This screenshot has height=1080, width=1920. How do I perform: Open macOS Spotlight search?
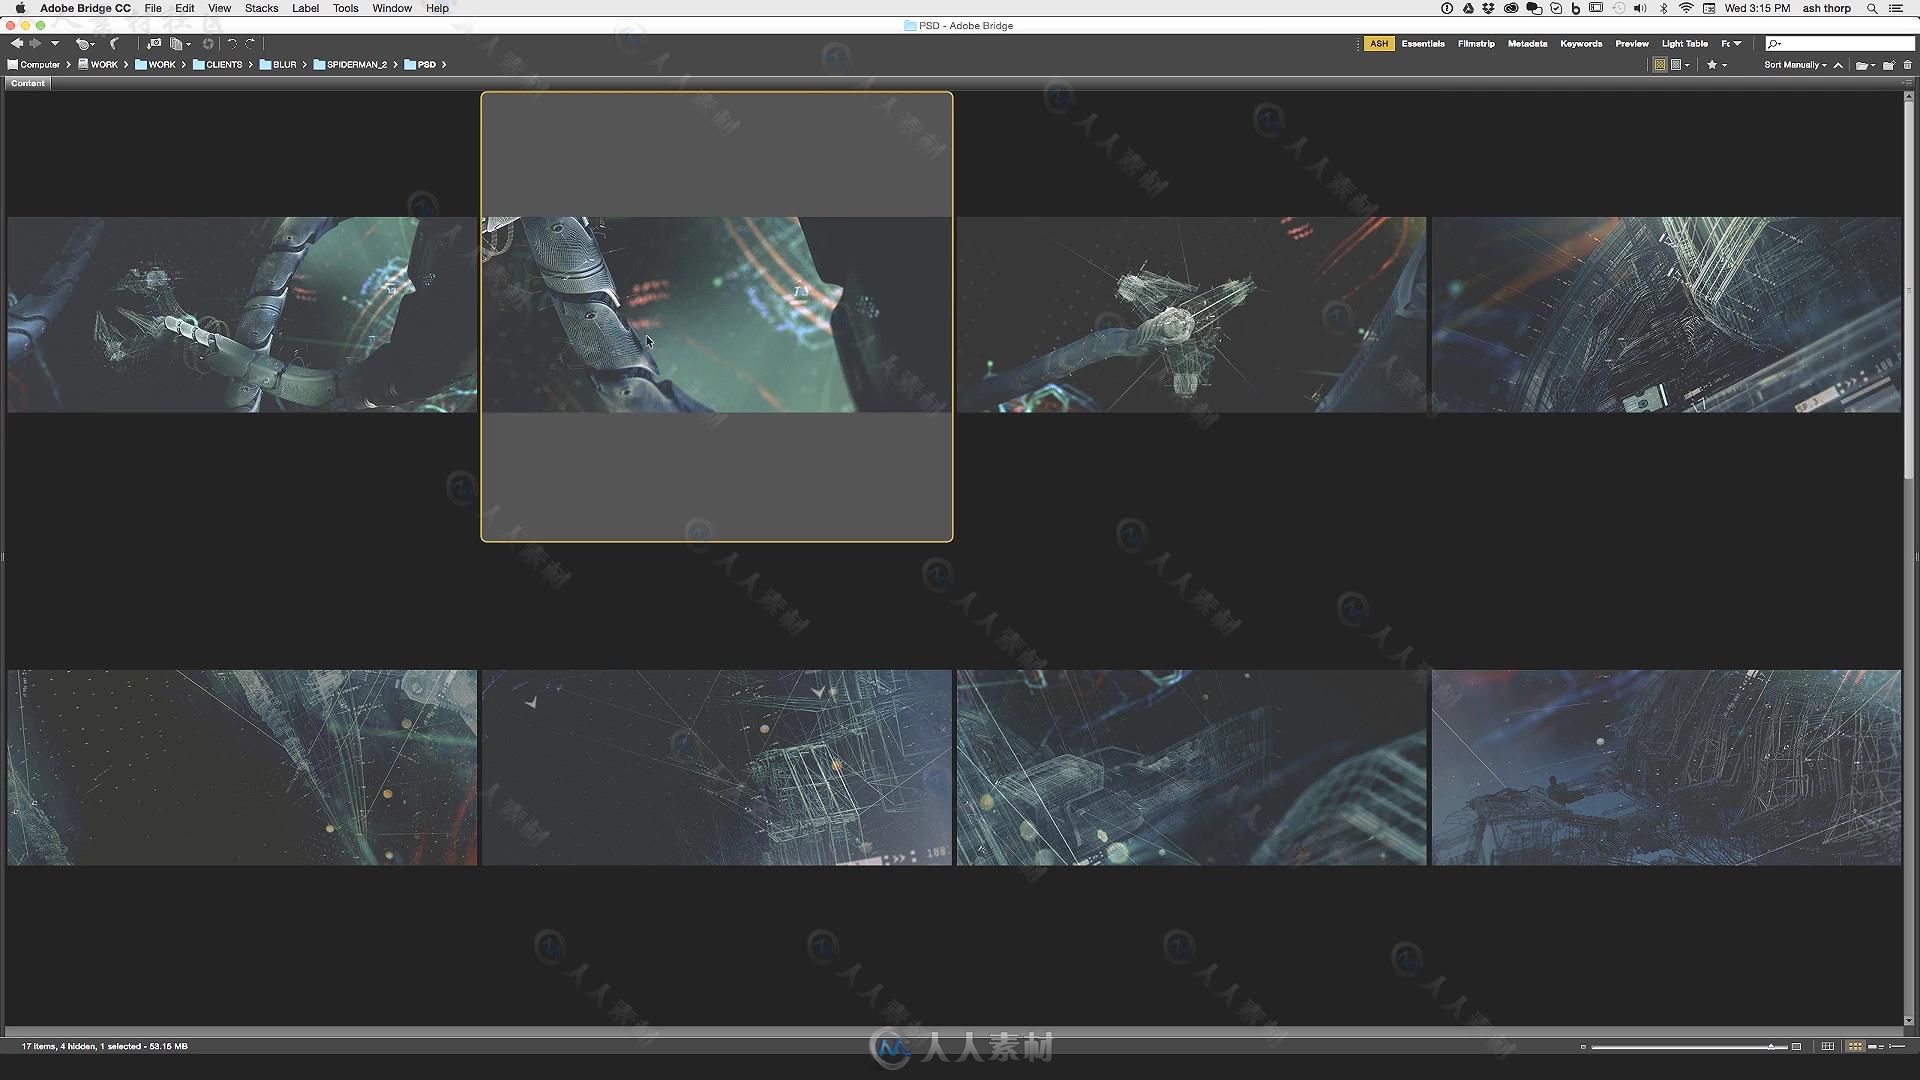pos(1872,8)
